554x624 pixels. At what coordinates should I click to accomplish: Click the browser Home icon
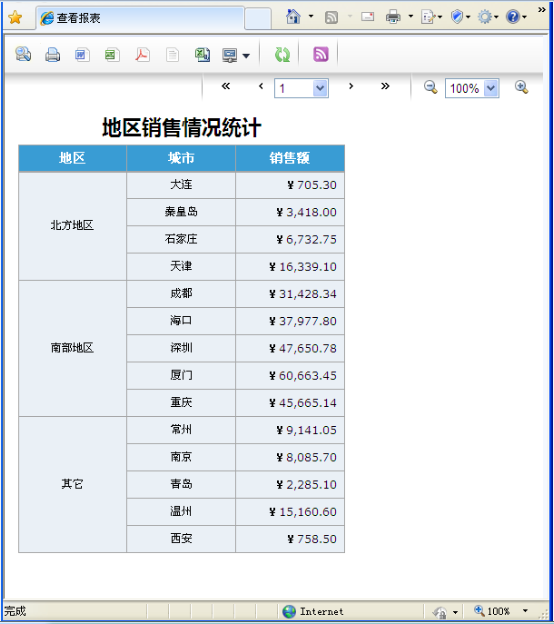pyautogui.click(x=293, y=17)
